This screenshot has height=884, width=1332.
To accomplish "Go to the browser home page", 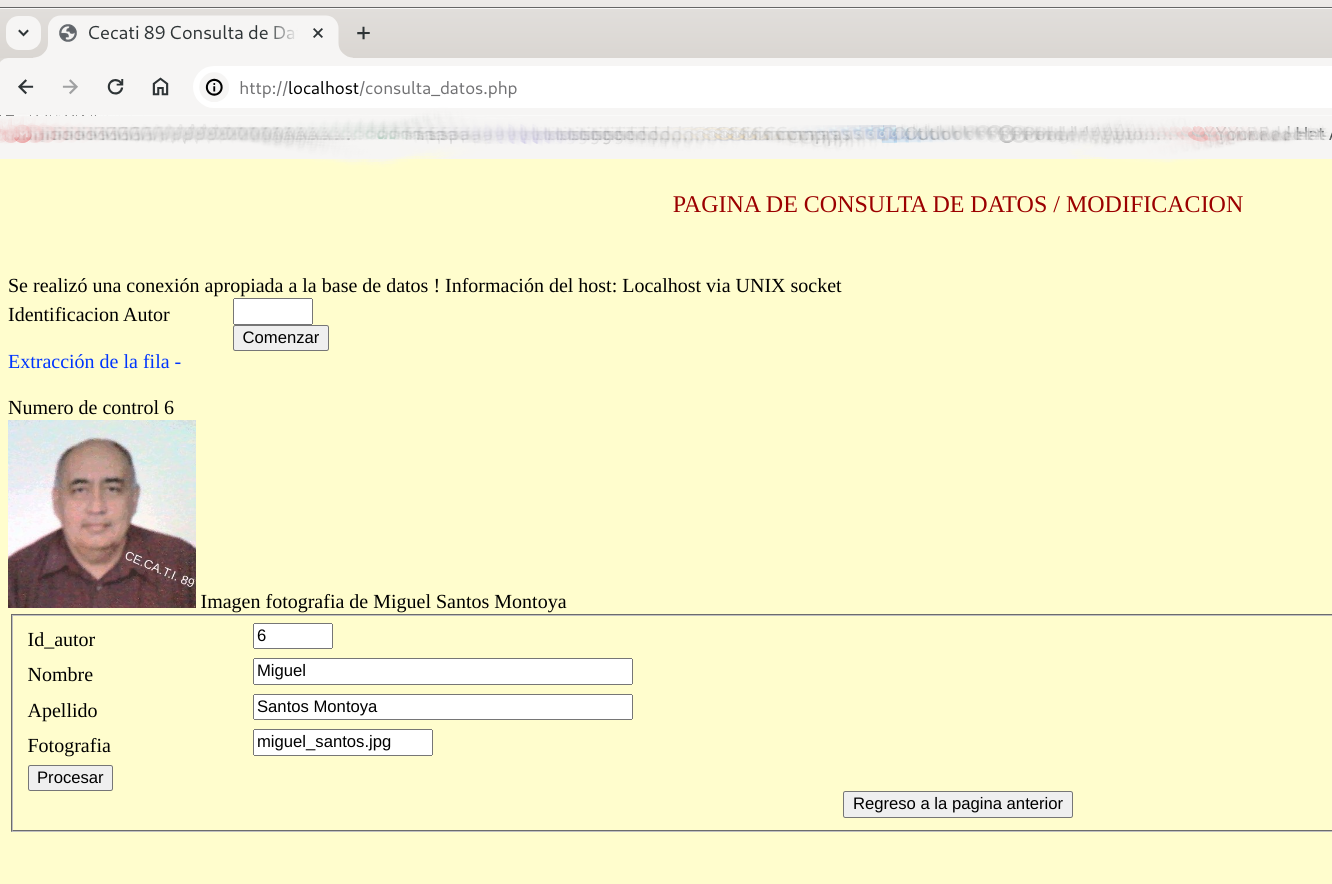I will pos(160,87).
